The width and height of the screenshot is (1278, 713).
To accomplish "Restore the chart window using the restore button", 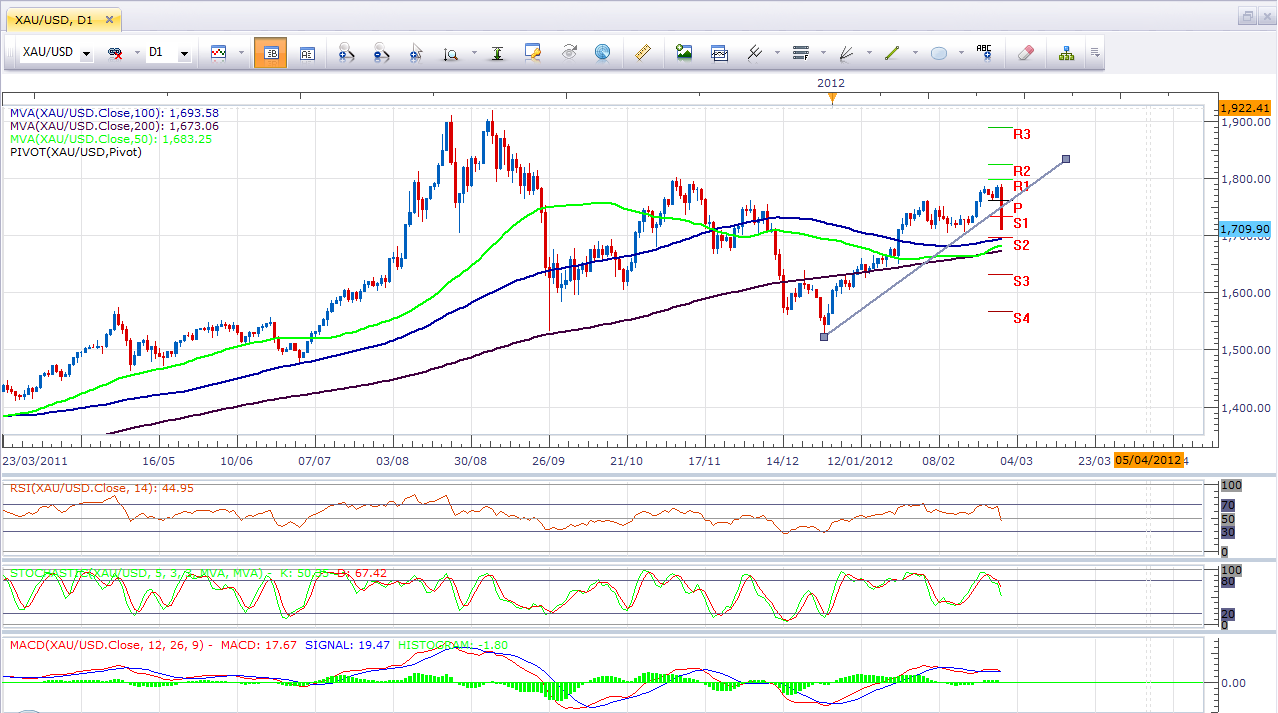I will click(1248, 16).
